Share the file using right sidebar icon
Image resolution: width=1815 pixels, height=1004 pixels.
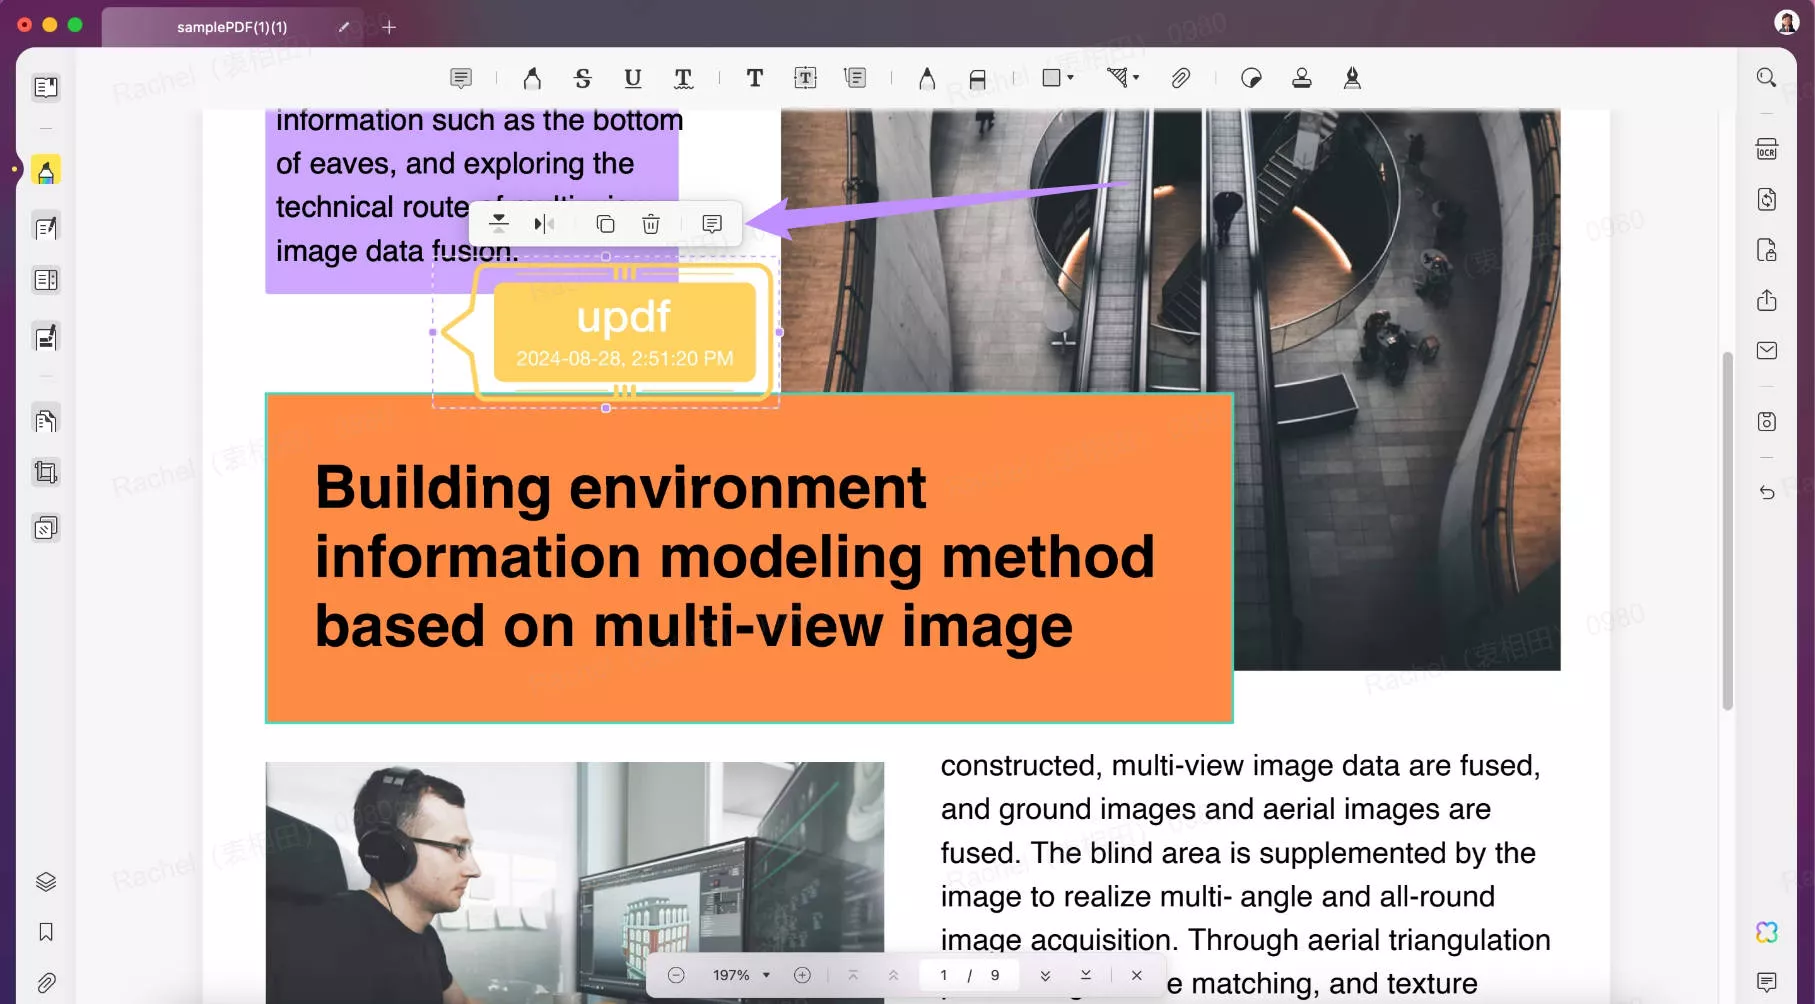coord(1767,300)
